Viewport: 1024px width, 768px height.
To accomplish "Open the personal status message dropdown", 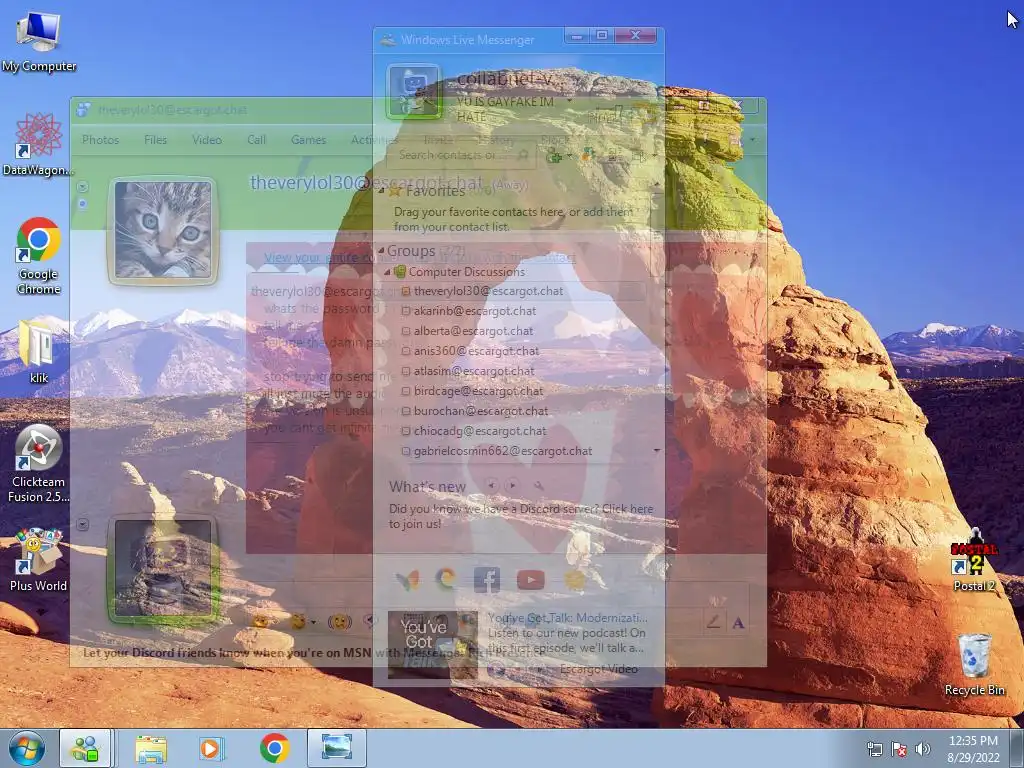I will tap(570, 102).
